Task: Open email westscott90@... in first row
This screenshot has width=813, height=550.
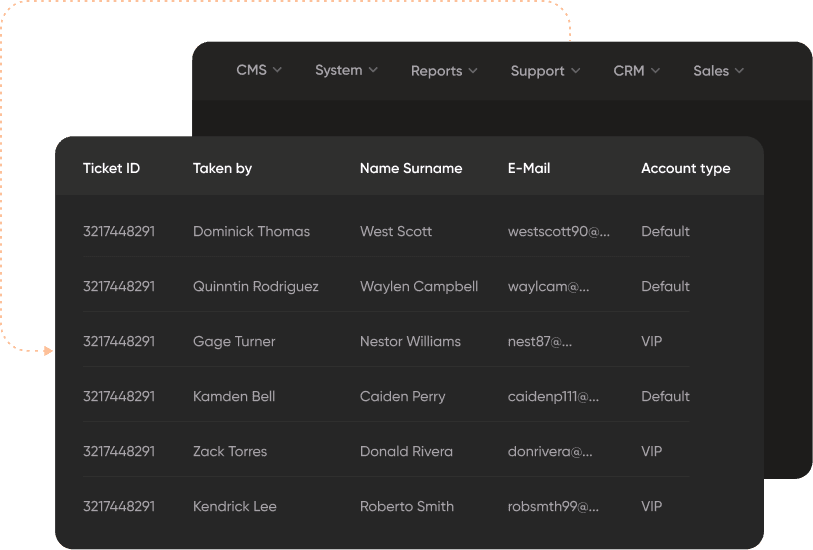Action: [558, 231]
